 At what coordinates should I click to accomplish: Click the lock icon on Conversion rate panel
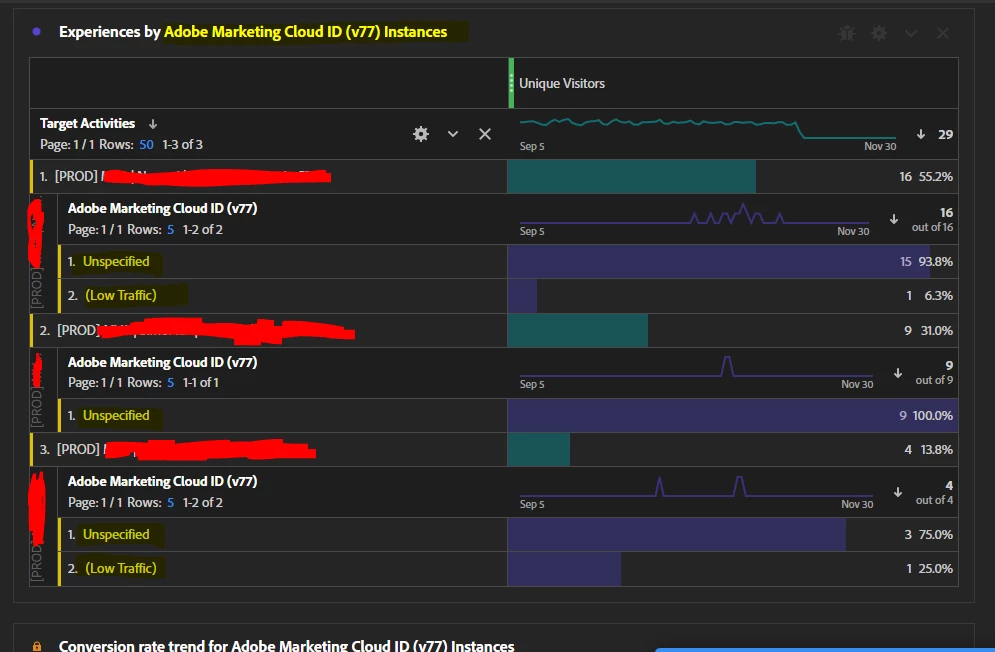coord(37,646)
